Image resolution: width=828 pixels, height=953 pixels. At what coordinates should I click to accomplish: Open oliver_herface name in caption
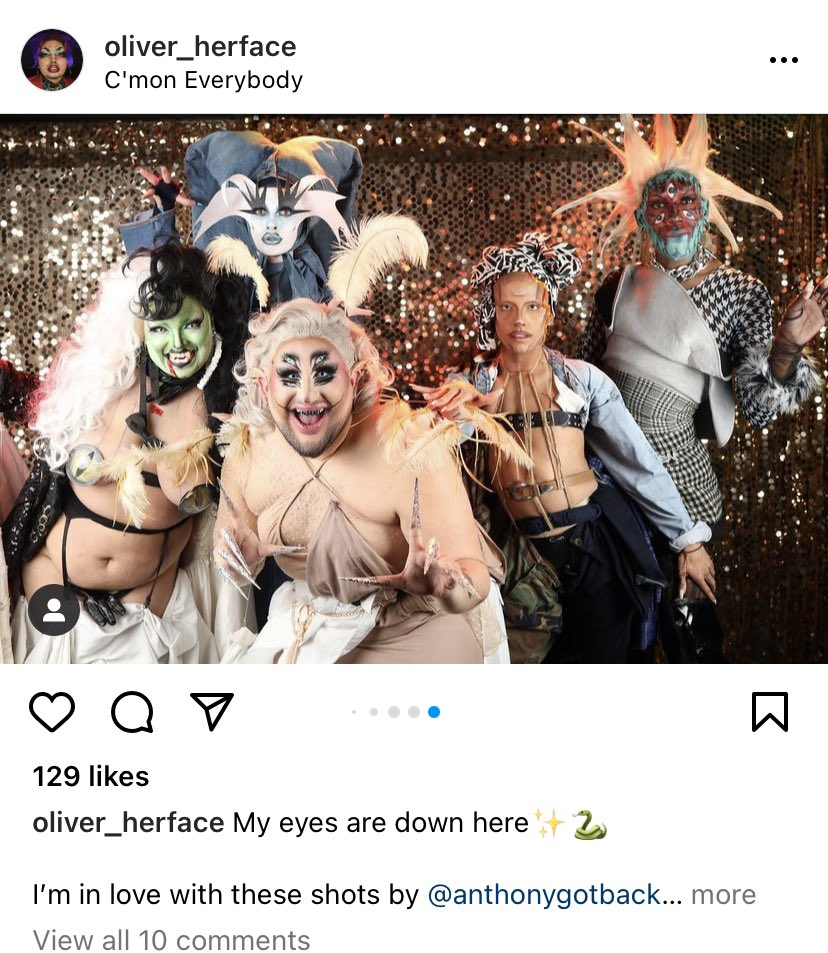128,823
